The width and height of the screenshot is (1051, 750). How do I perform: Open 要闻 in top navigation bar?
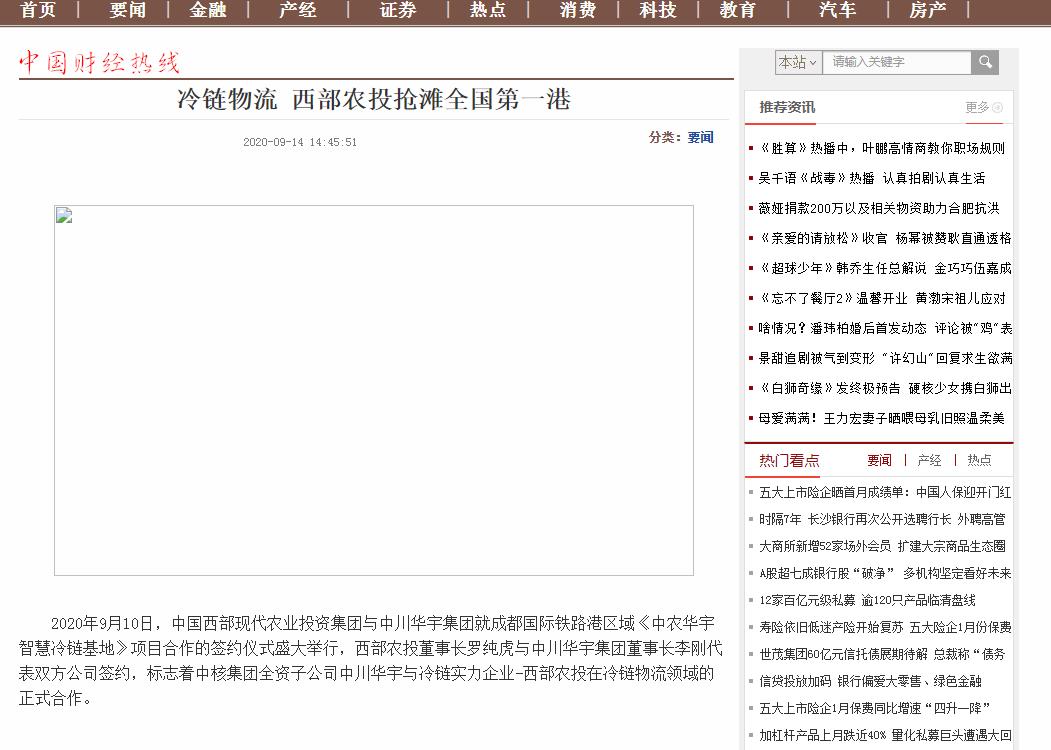(x=127, y=10)
